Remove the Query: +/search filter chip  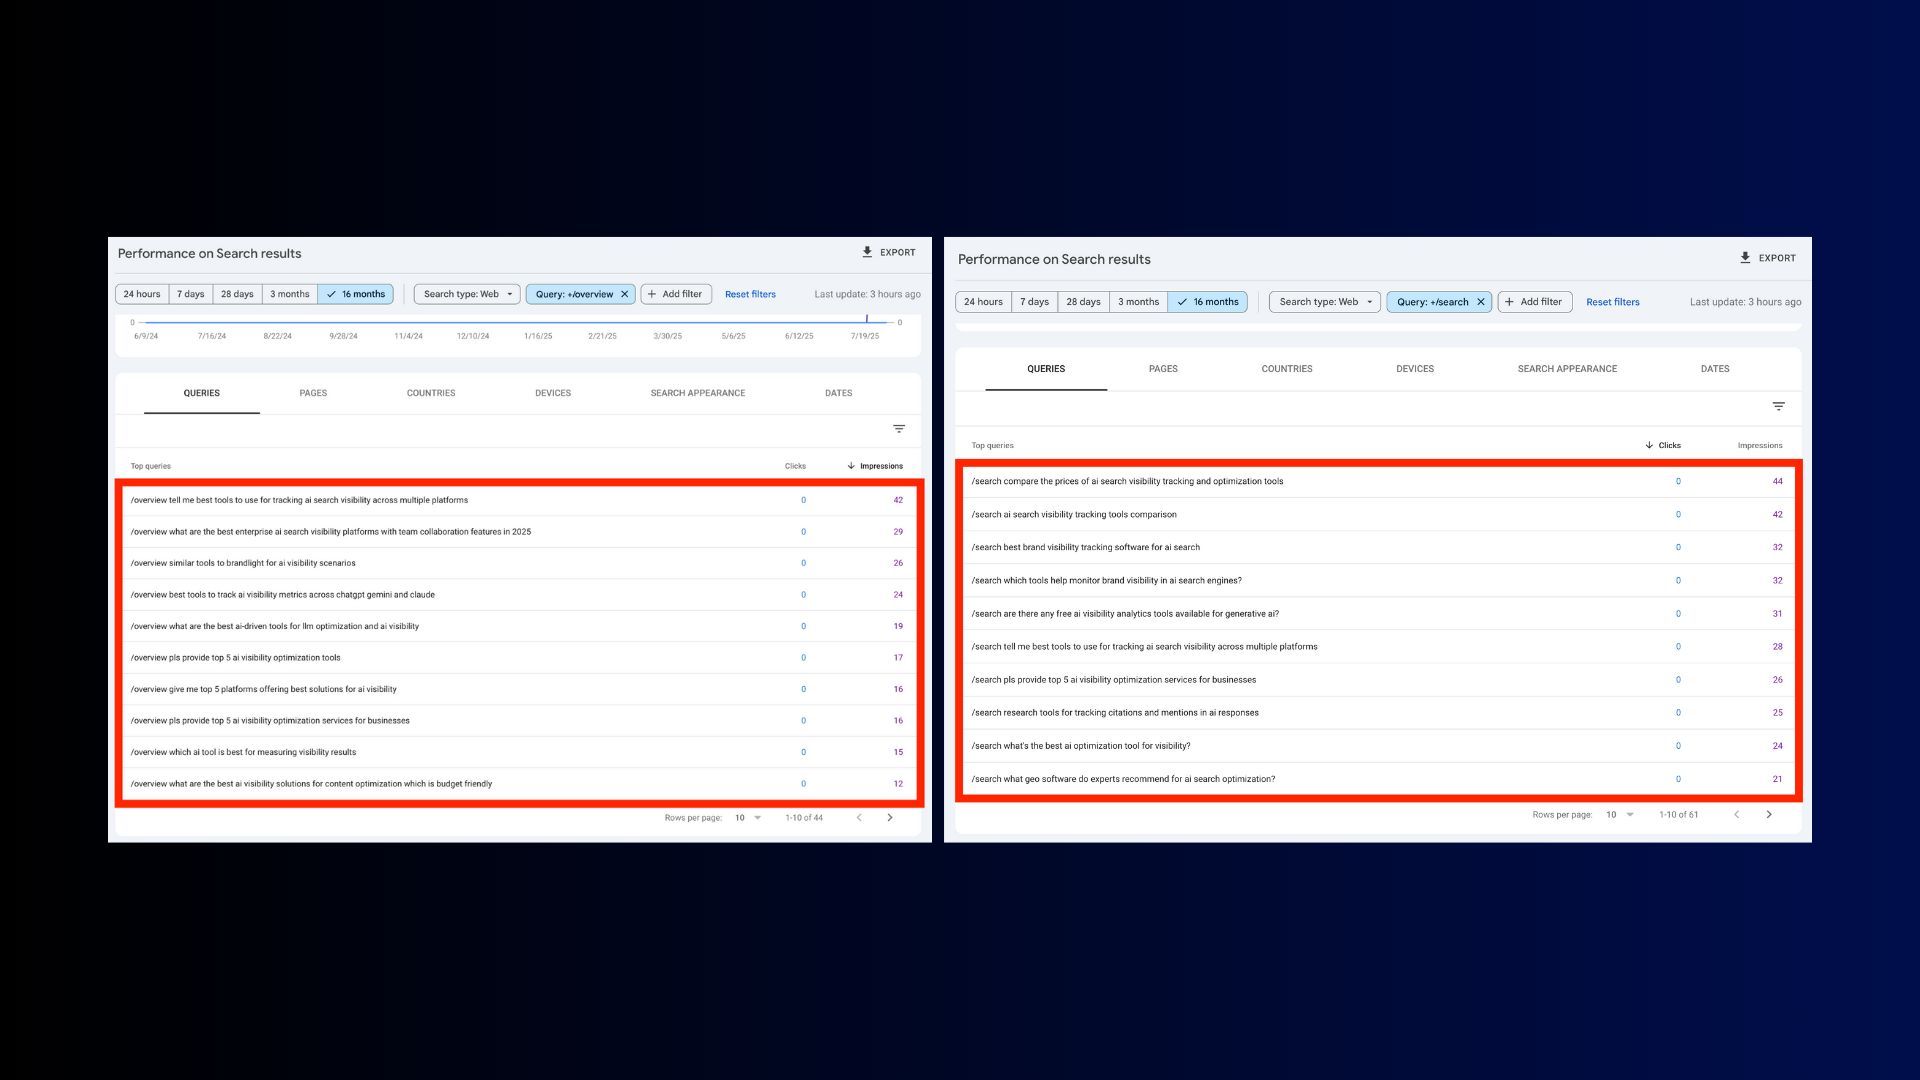tap(1482, 301)
